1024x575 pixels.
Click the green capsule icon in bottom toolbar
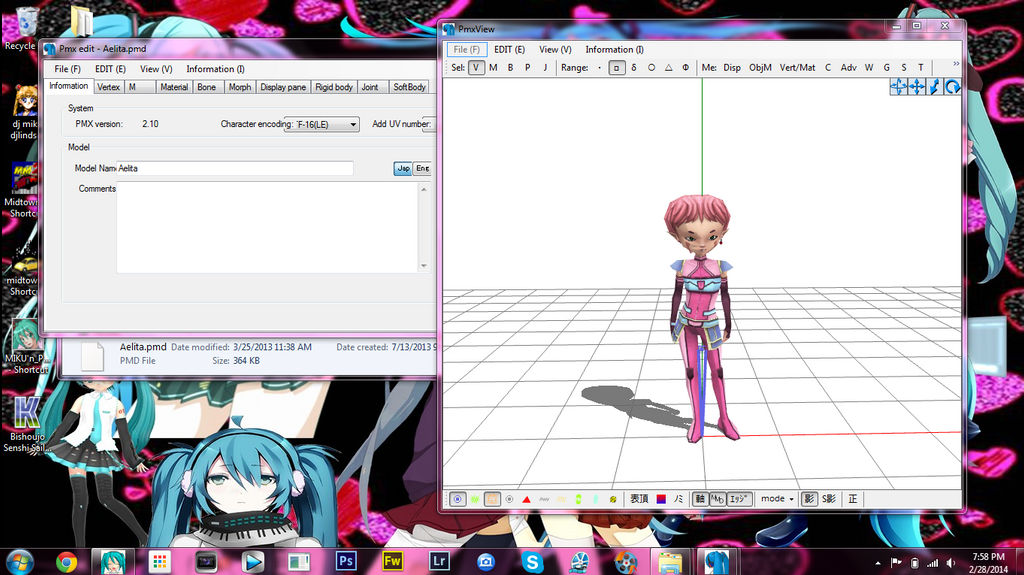[x=578, y=499]
